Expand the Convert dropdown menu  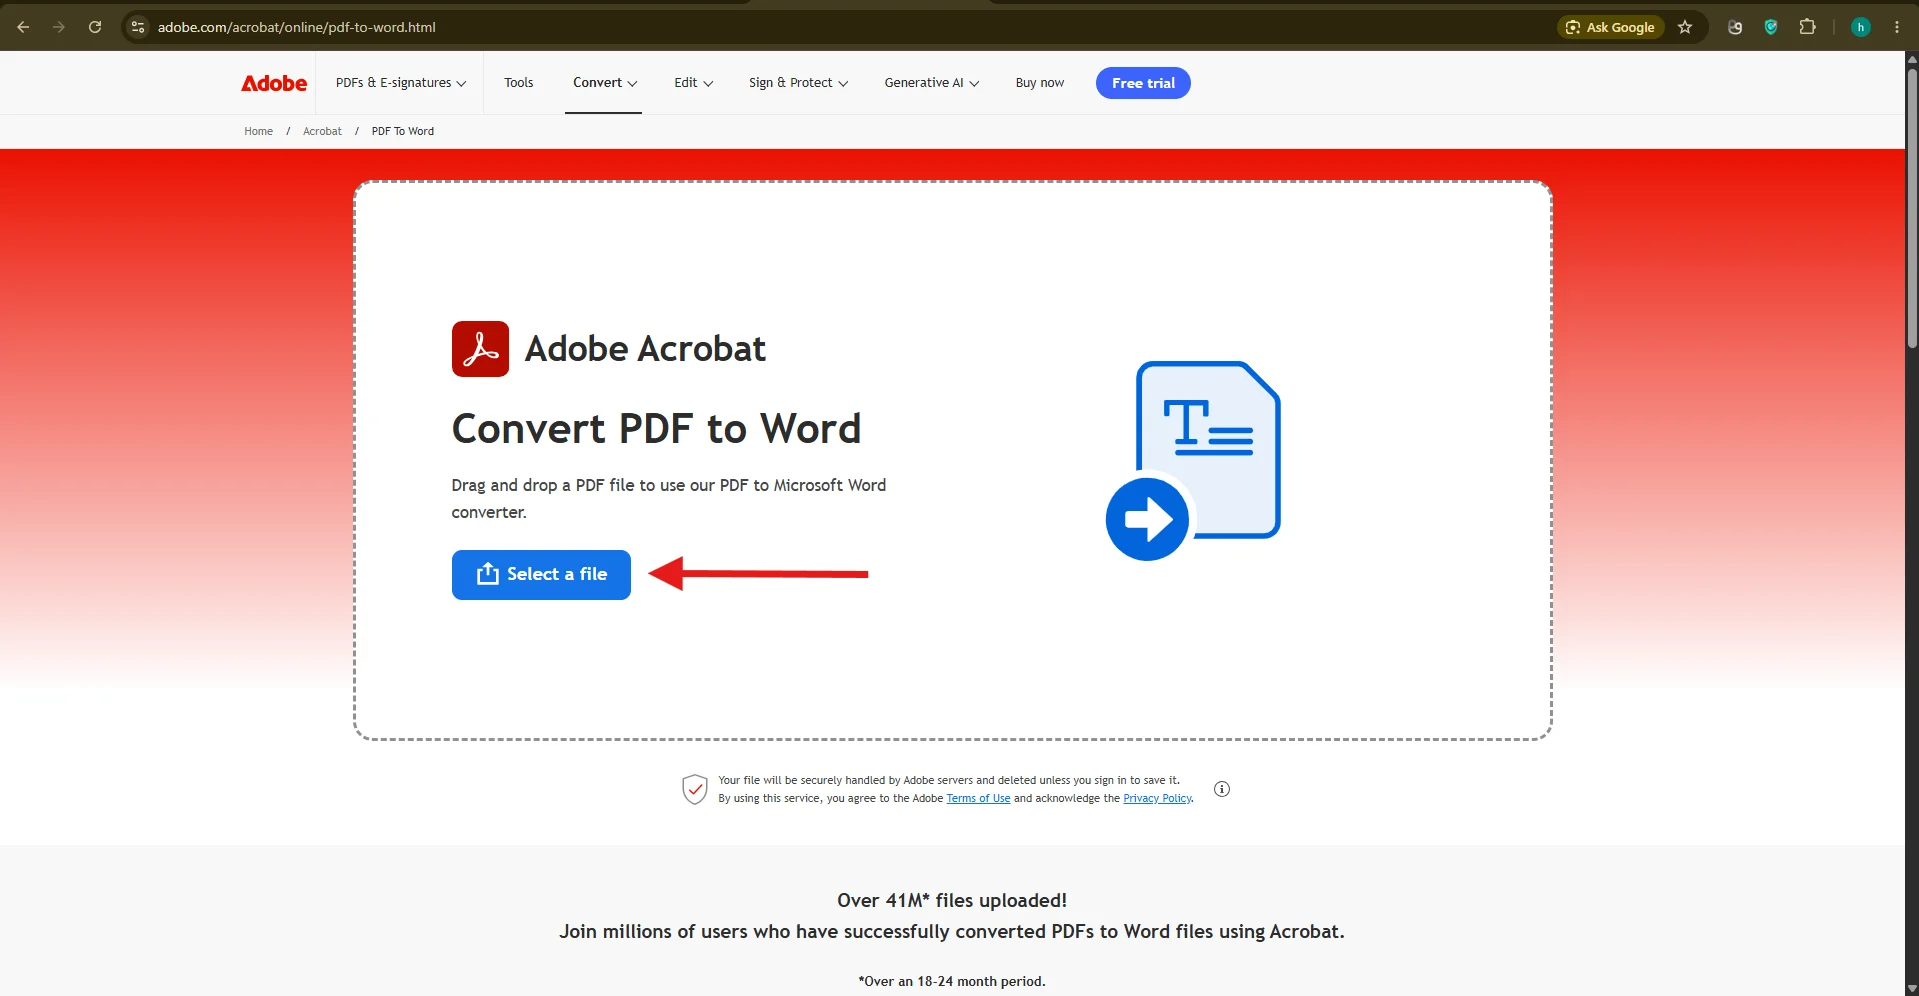pos(605,83)
